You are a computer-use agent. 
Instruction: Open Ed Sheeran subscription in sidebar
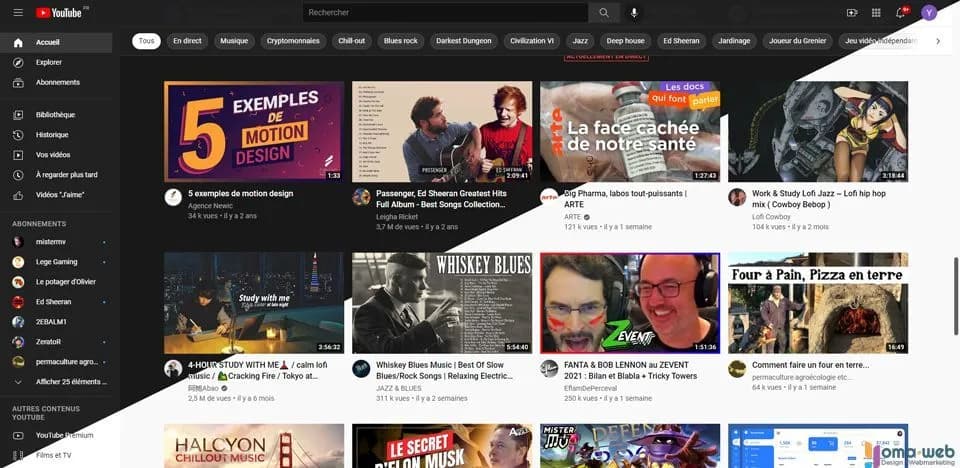[56, 302]
